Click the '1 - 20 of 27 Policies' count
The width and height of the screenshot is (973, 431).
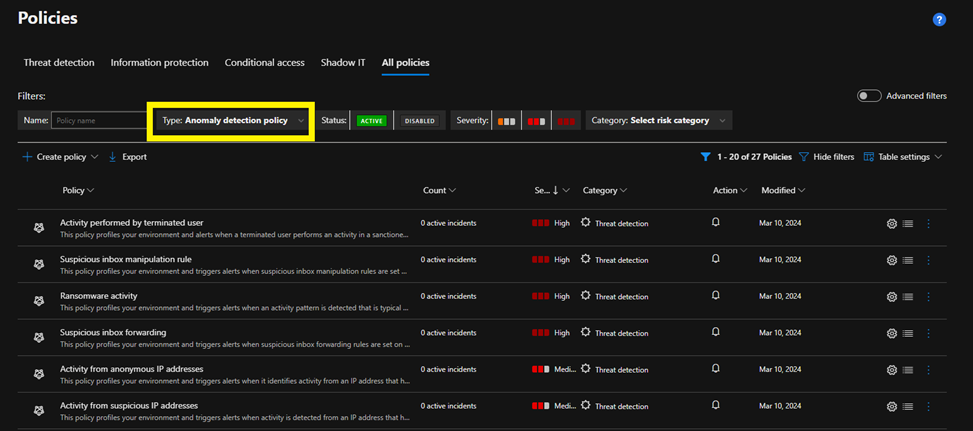754,158
